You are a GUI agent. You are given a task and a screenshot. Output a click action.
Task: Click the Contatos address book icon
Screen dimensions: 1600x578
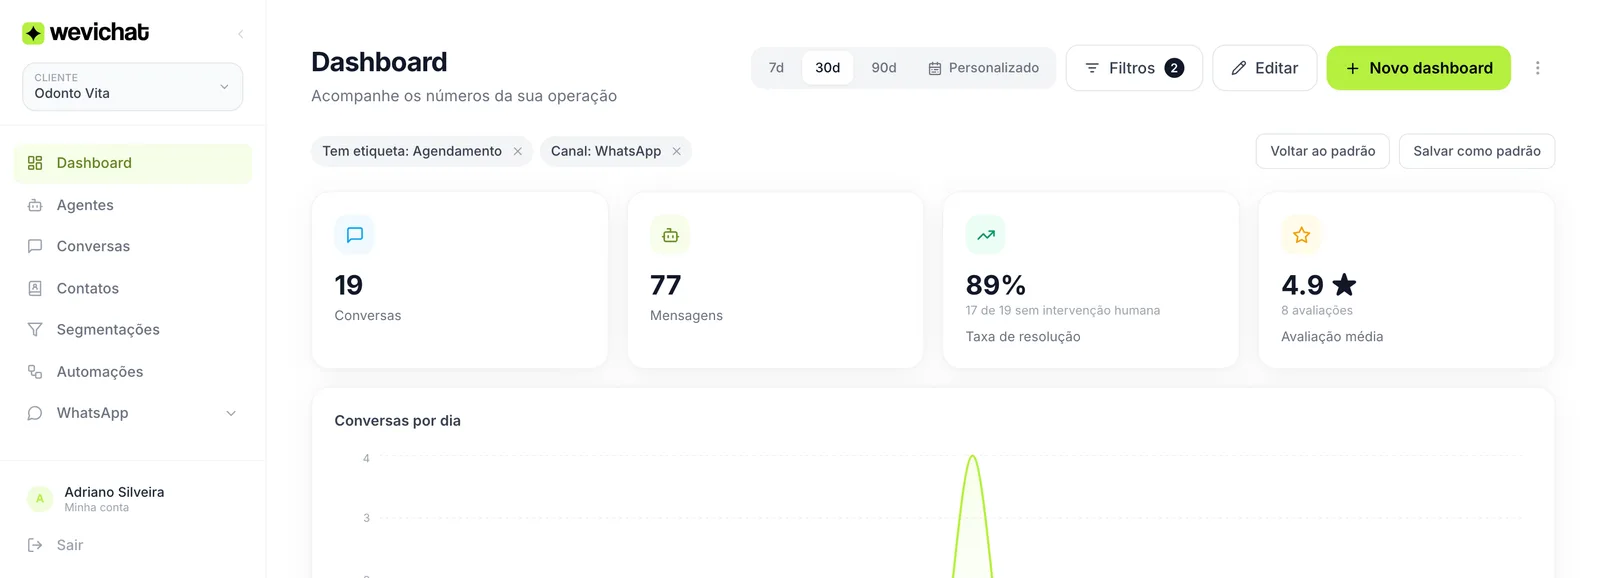click(x=35, y=288)
